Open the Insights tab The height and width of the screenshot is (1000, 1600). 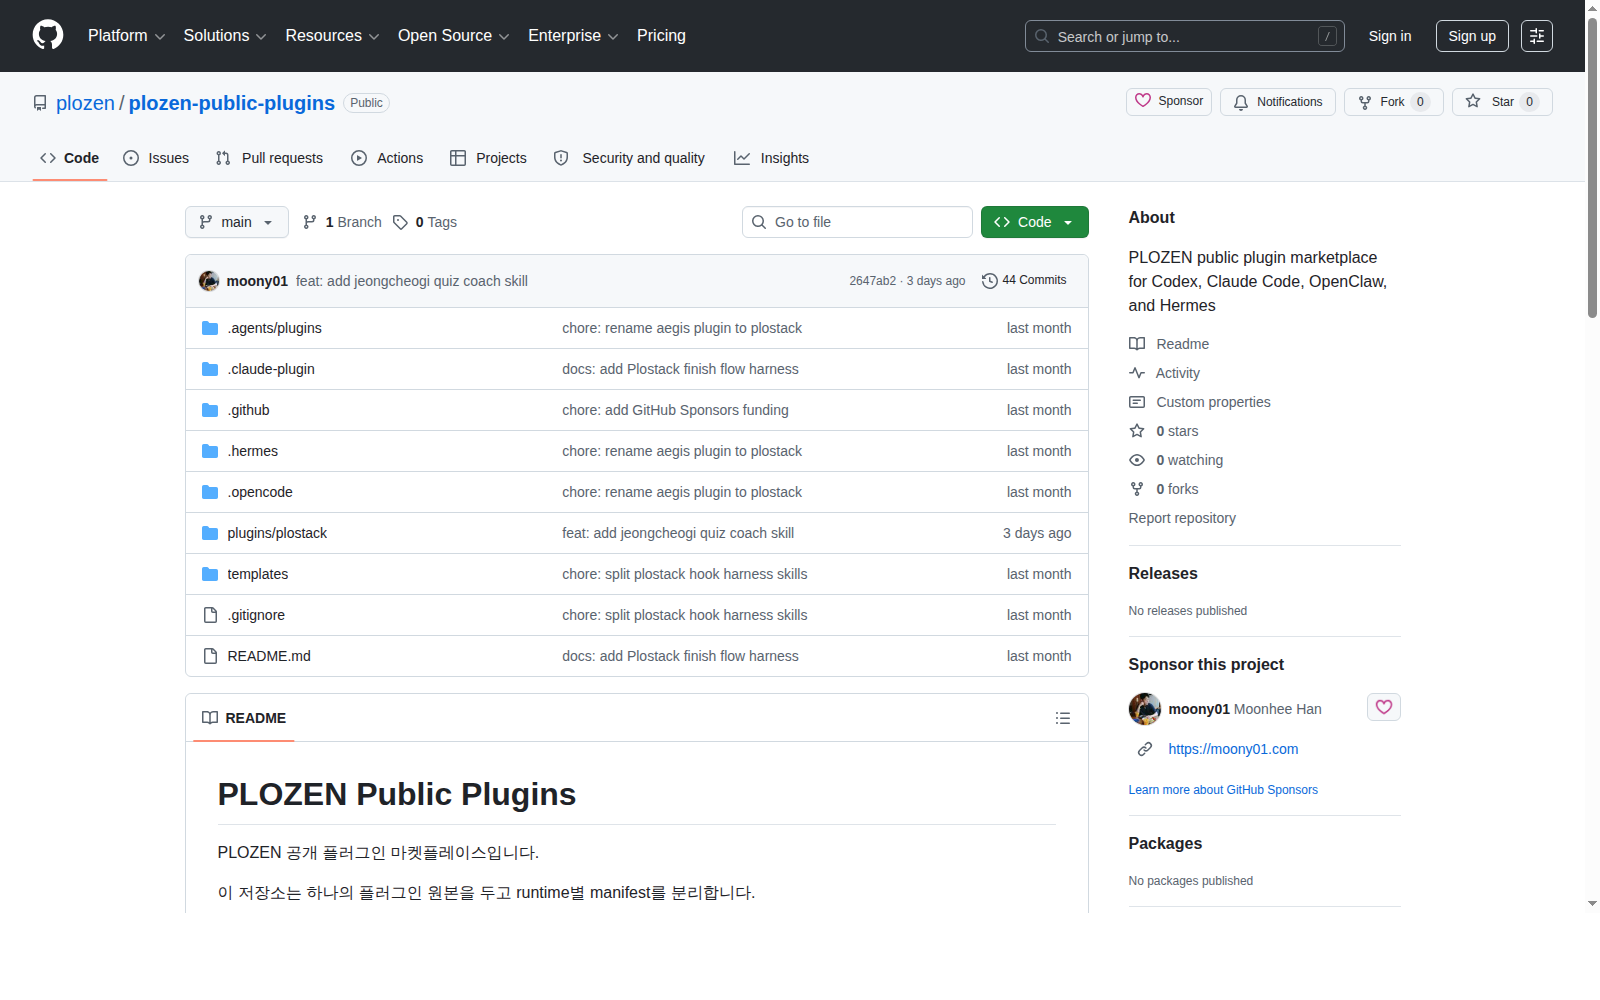[x=771, y=158]
